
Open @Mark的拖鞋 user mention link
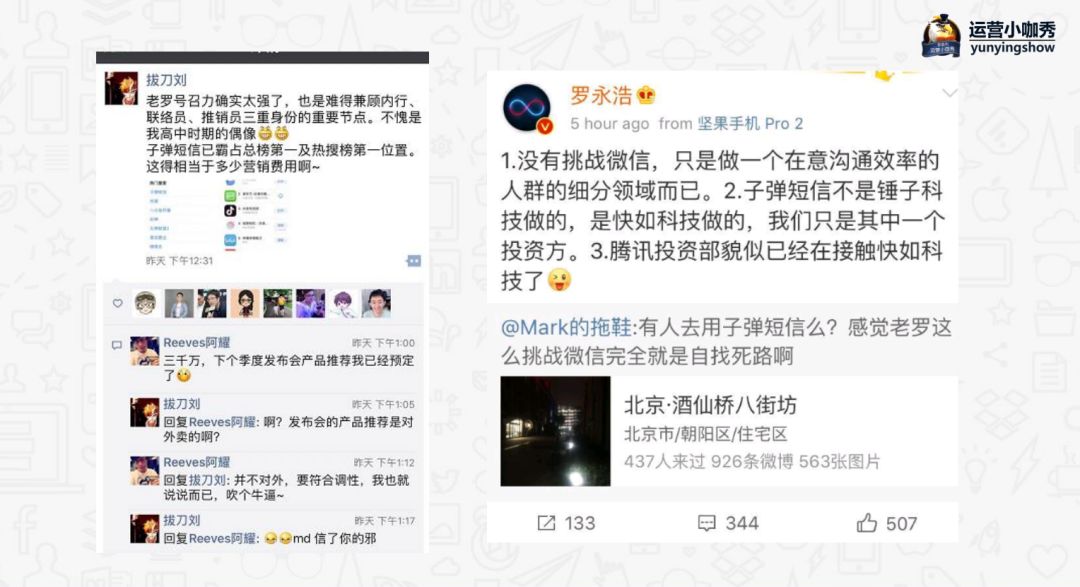566,327
